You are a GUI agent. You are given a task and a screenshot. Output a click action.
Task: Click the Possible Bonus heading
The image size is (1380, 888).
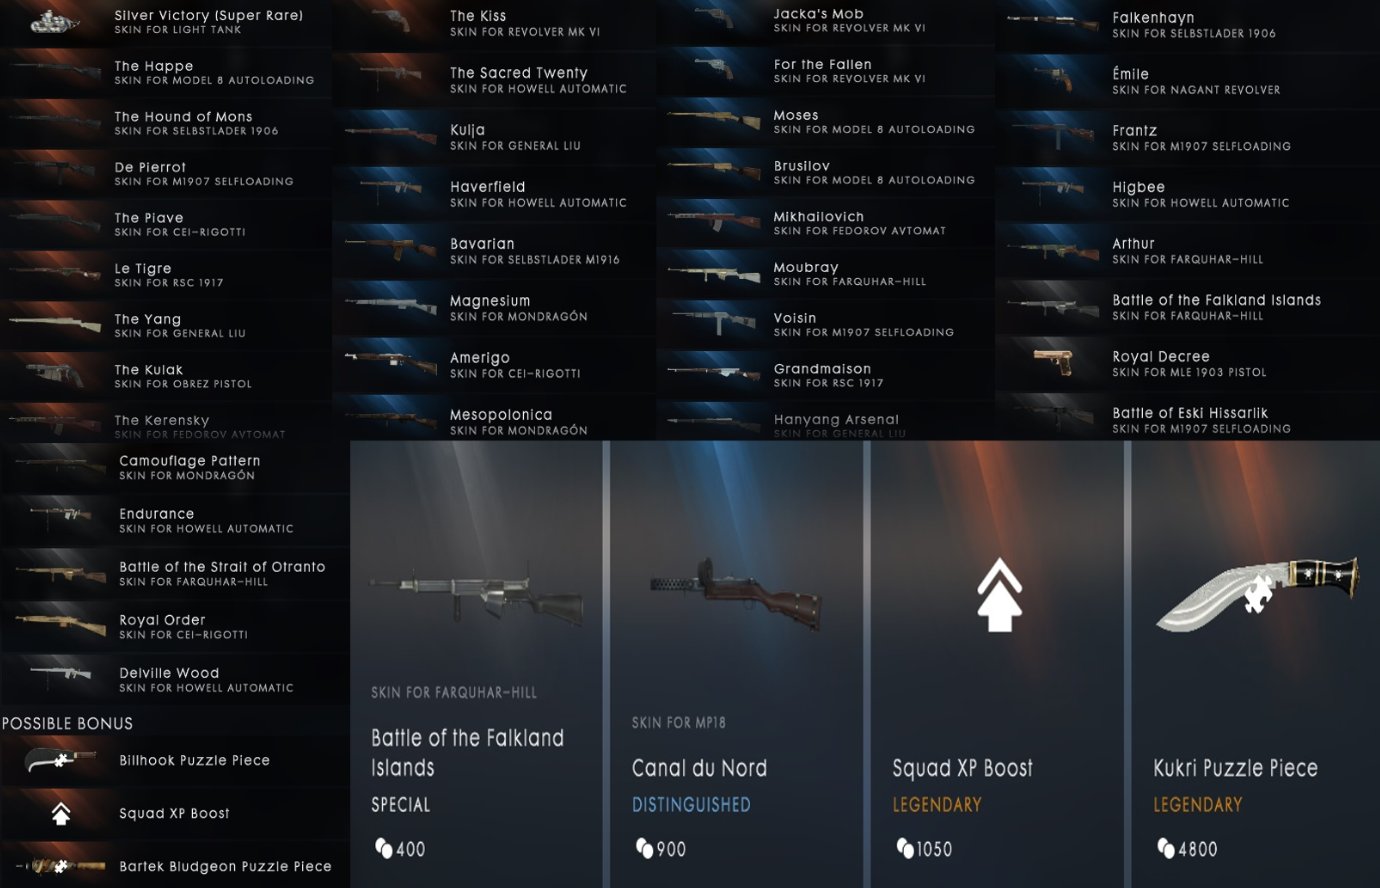(x=67, y=723)
